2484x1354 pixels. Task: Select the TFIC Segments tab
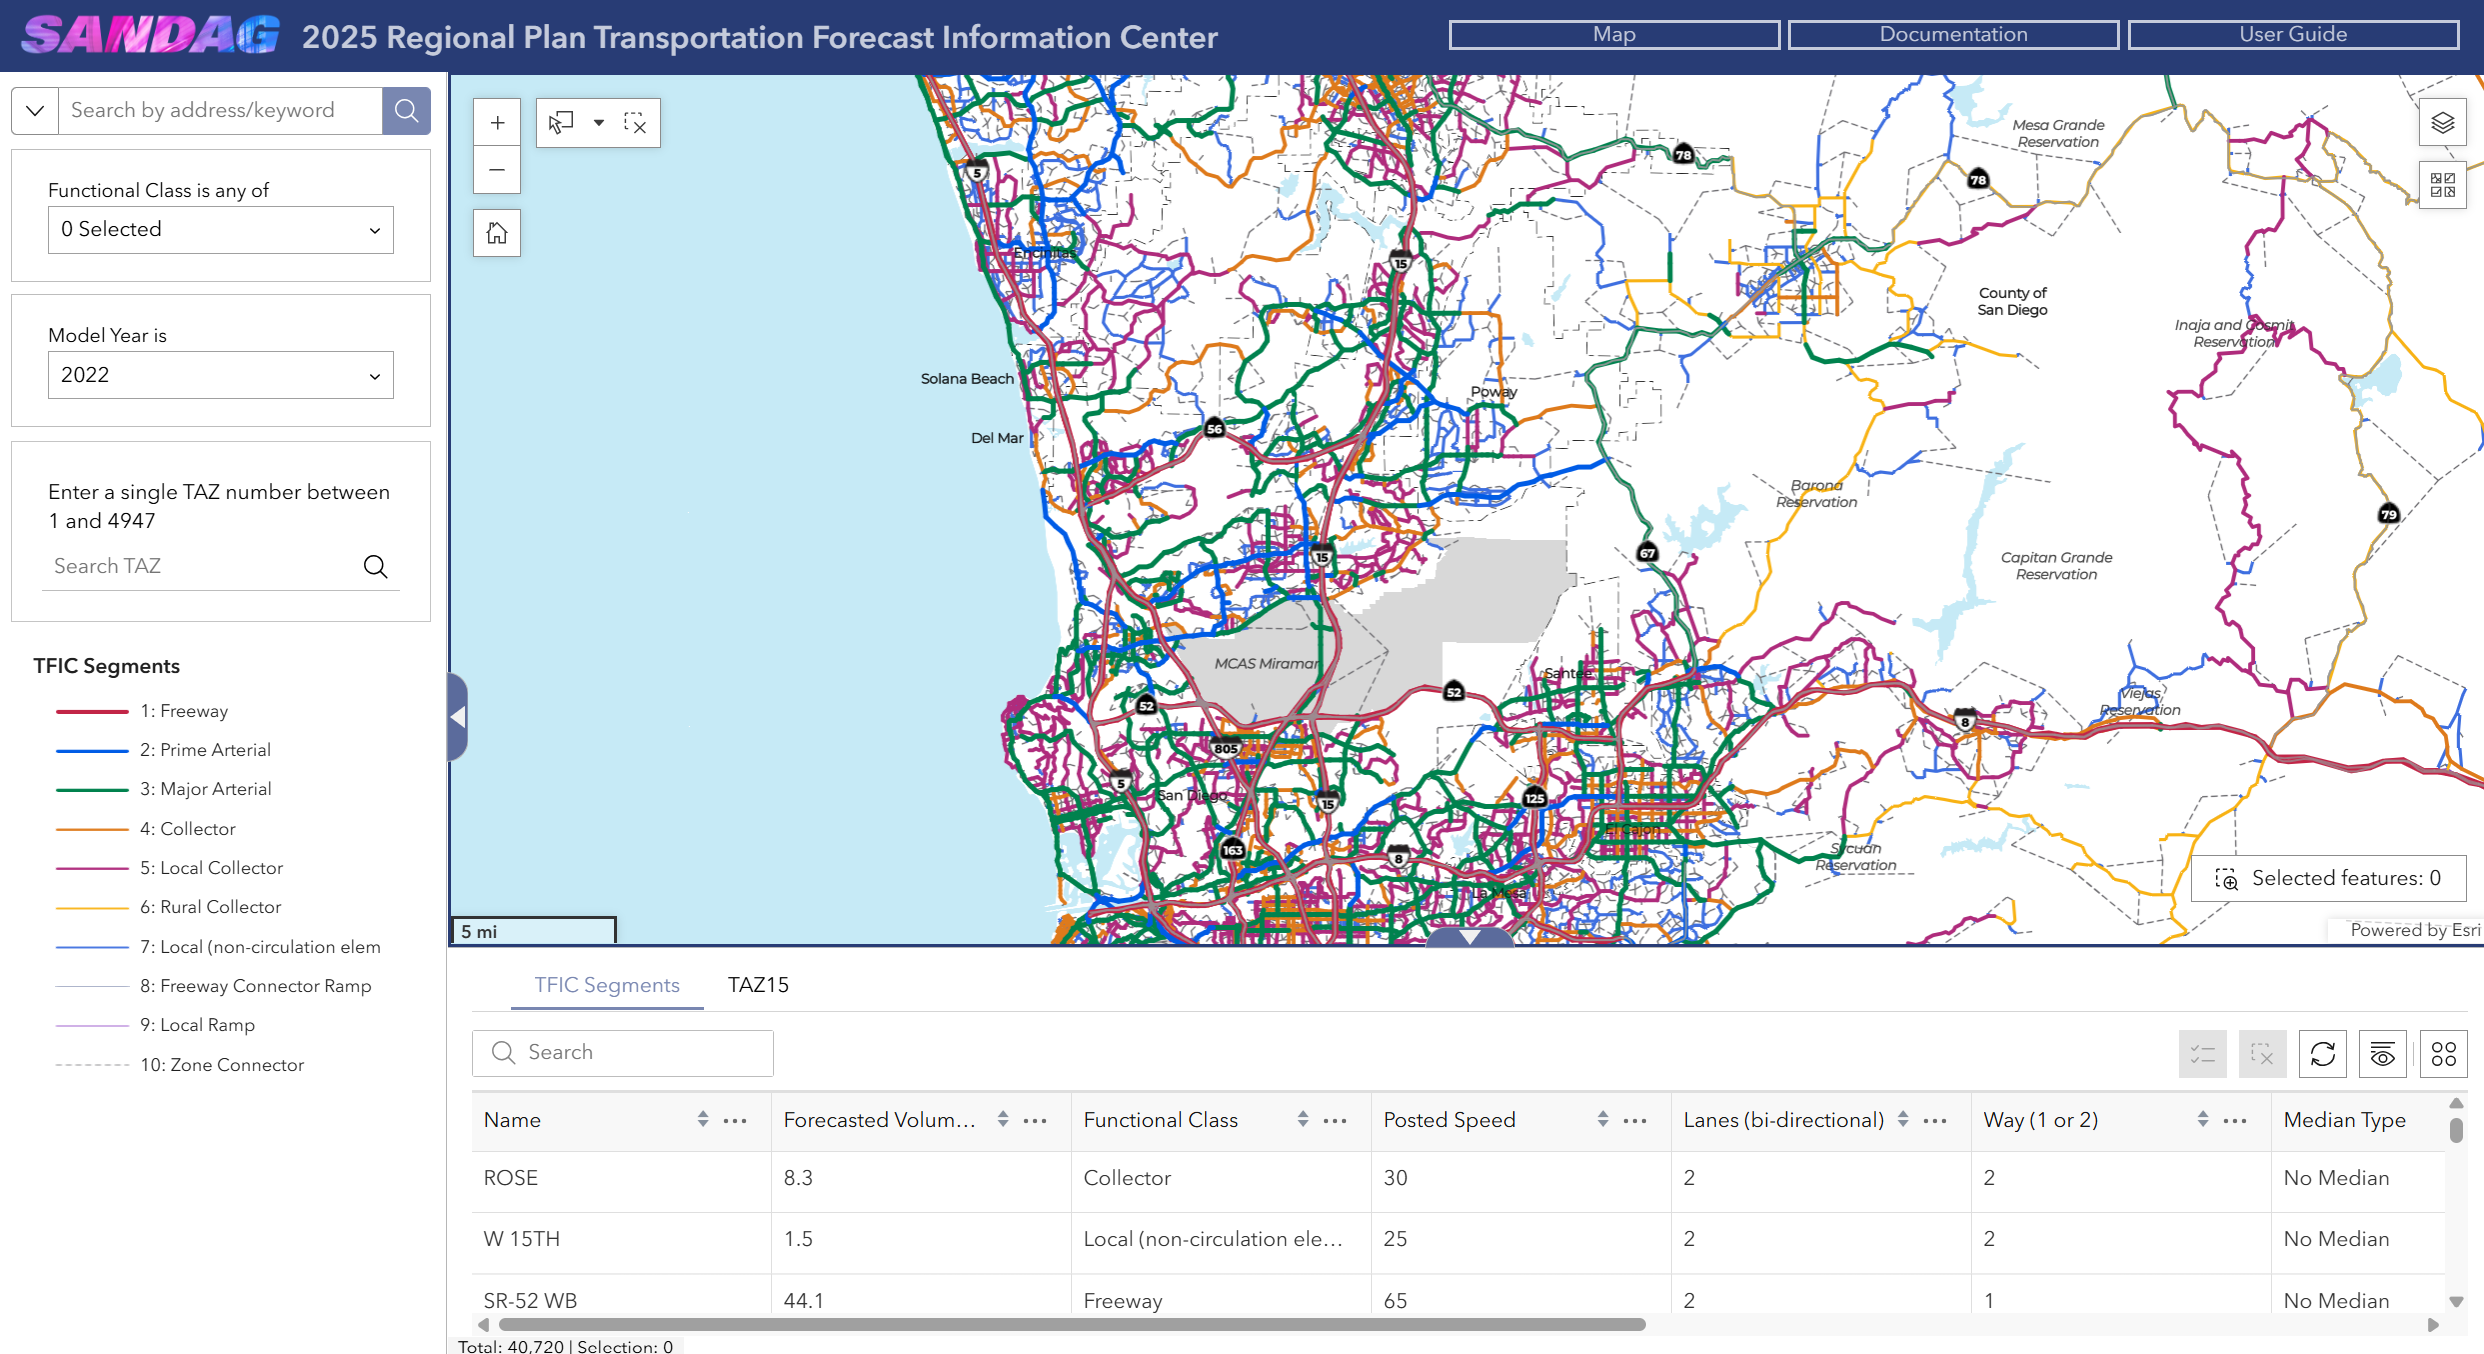tap(607, 985)
